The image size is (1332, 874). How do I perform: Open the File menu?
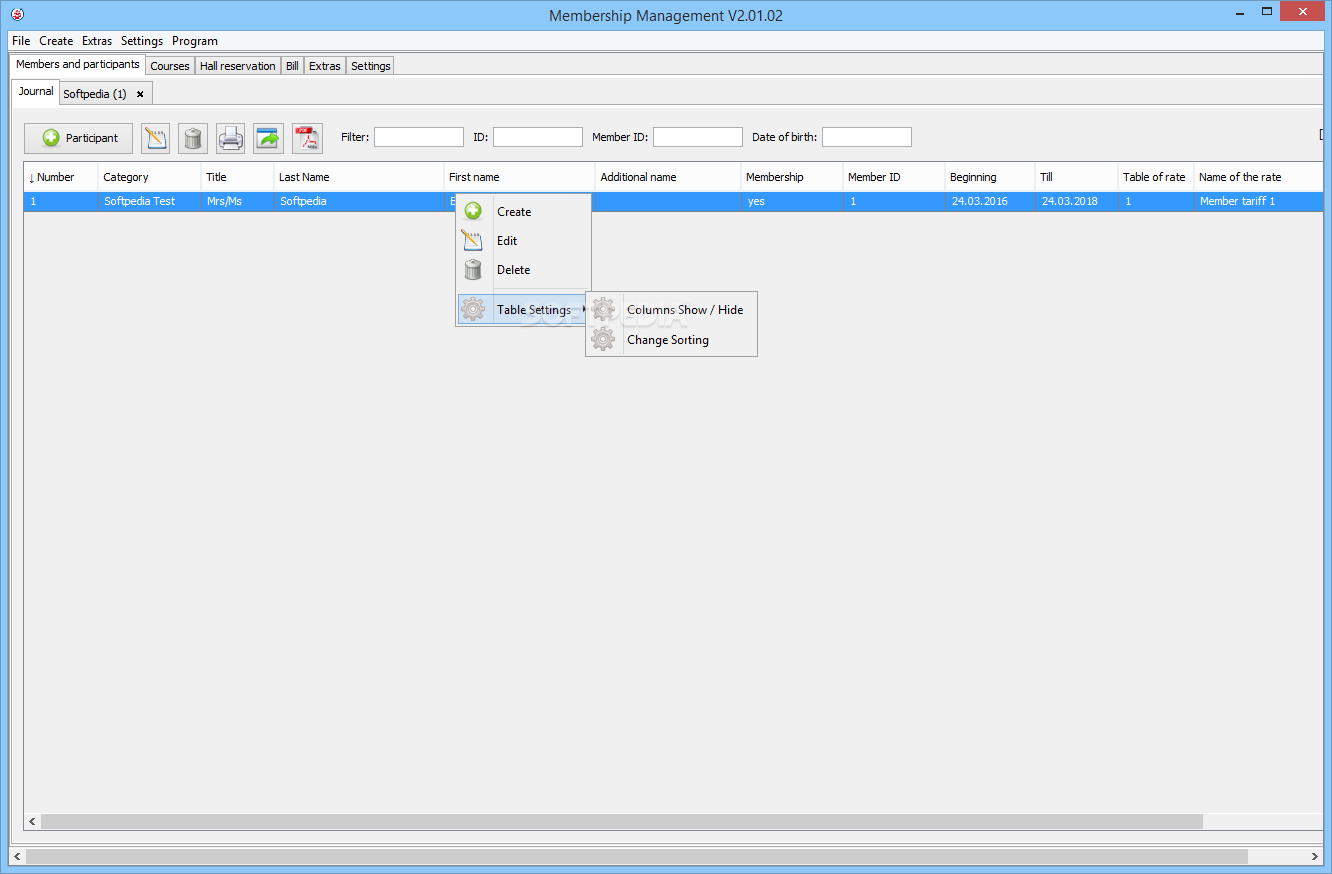21,41
